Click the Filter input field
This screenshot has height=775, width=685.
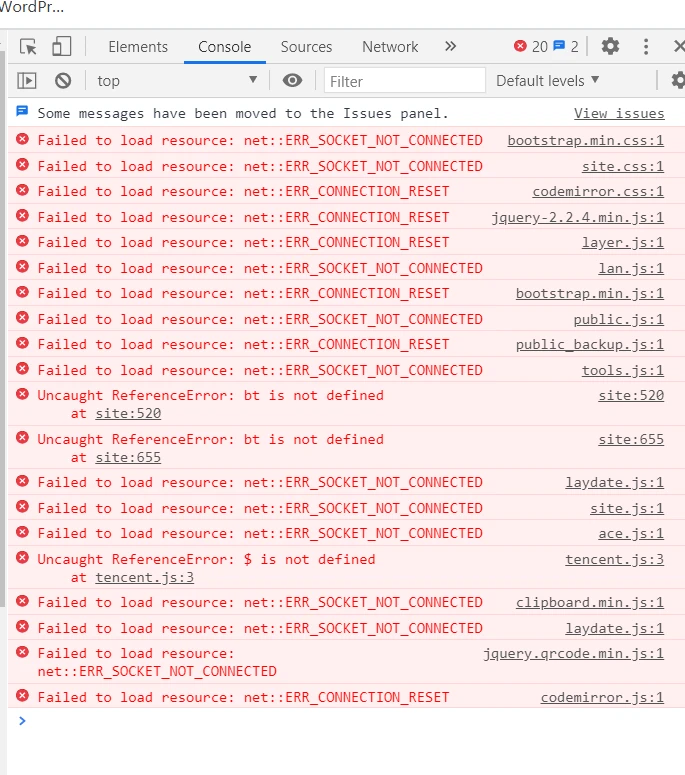(x=404, y=81)
